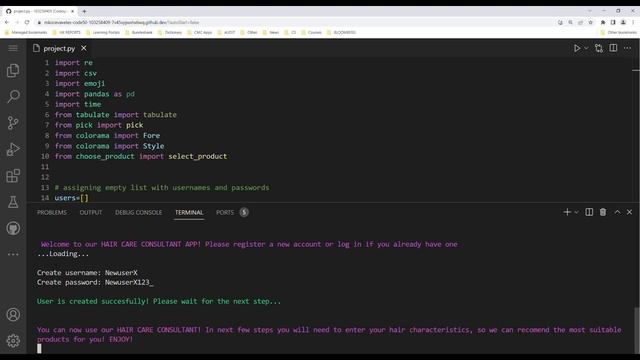Image resolution: width=640 pixels, height=360 pixels.
Task: Select the project.py editor tab
Action: coord(60,48)
